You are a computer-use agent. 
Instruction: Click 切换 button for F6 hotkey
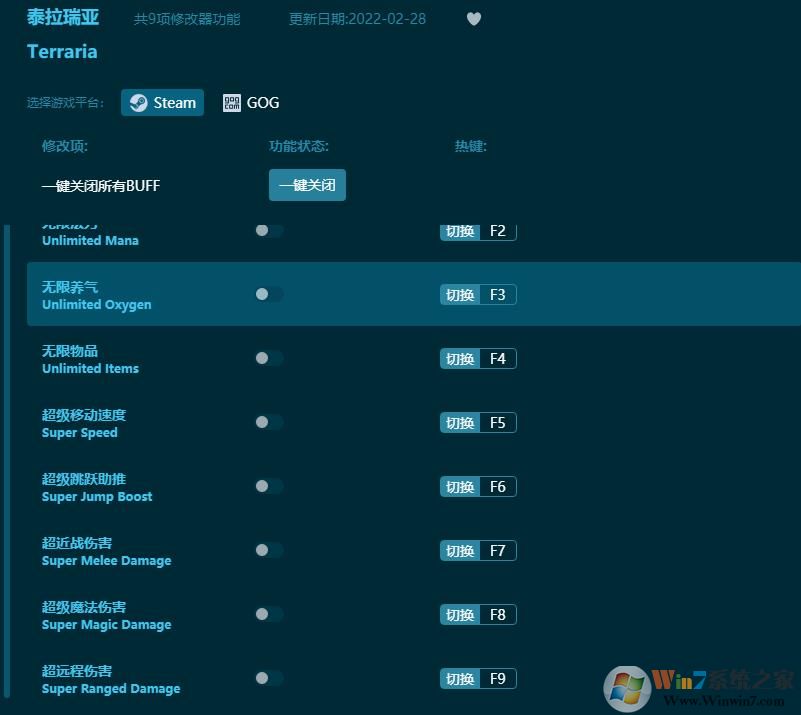[x=460, y=487]
